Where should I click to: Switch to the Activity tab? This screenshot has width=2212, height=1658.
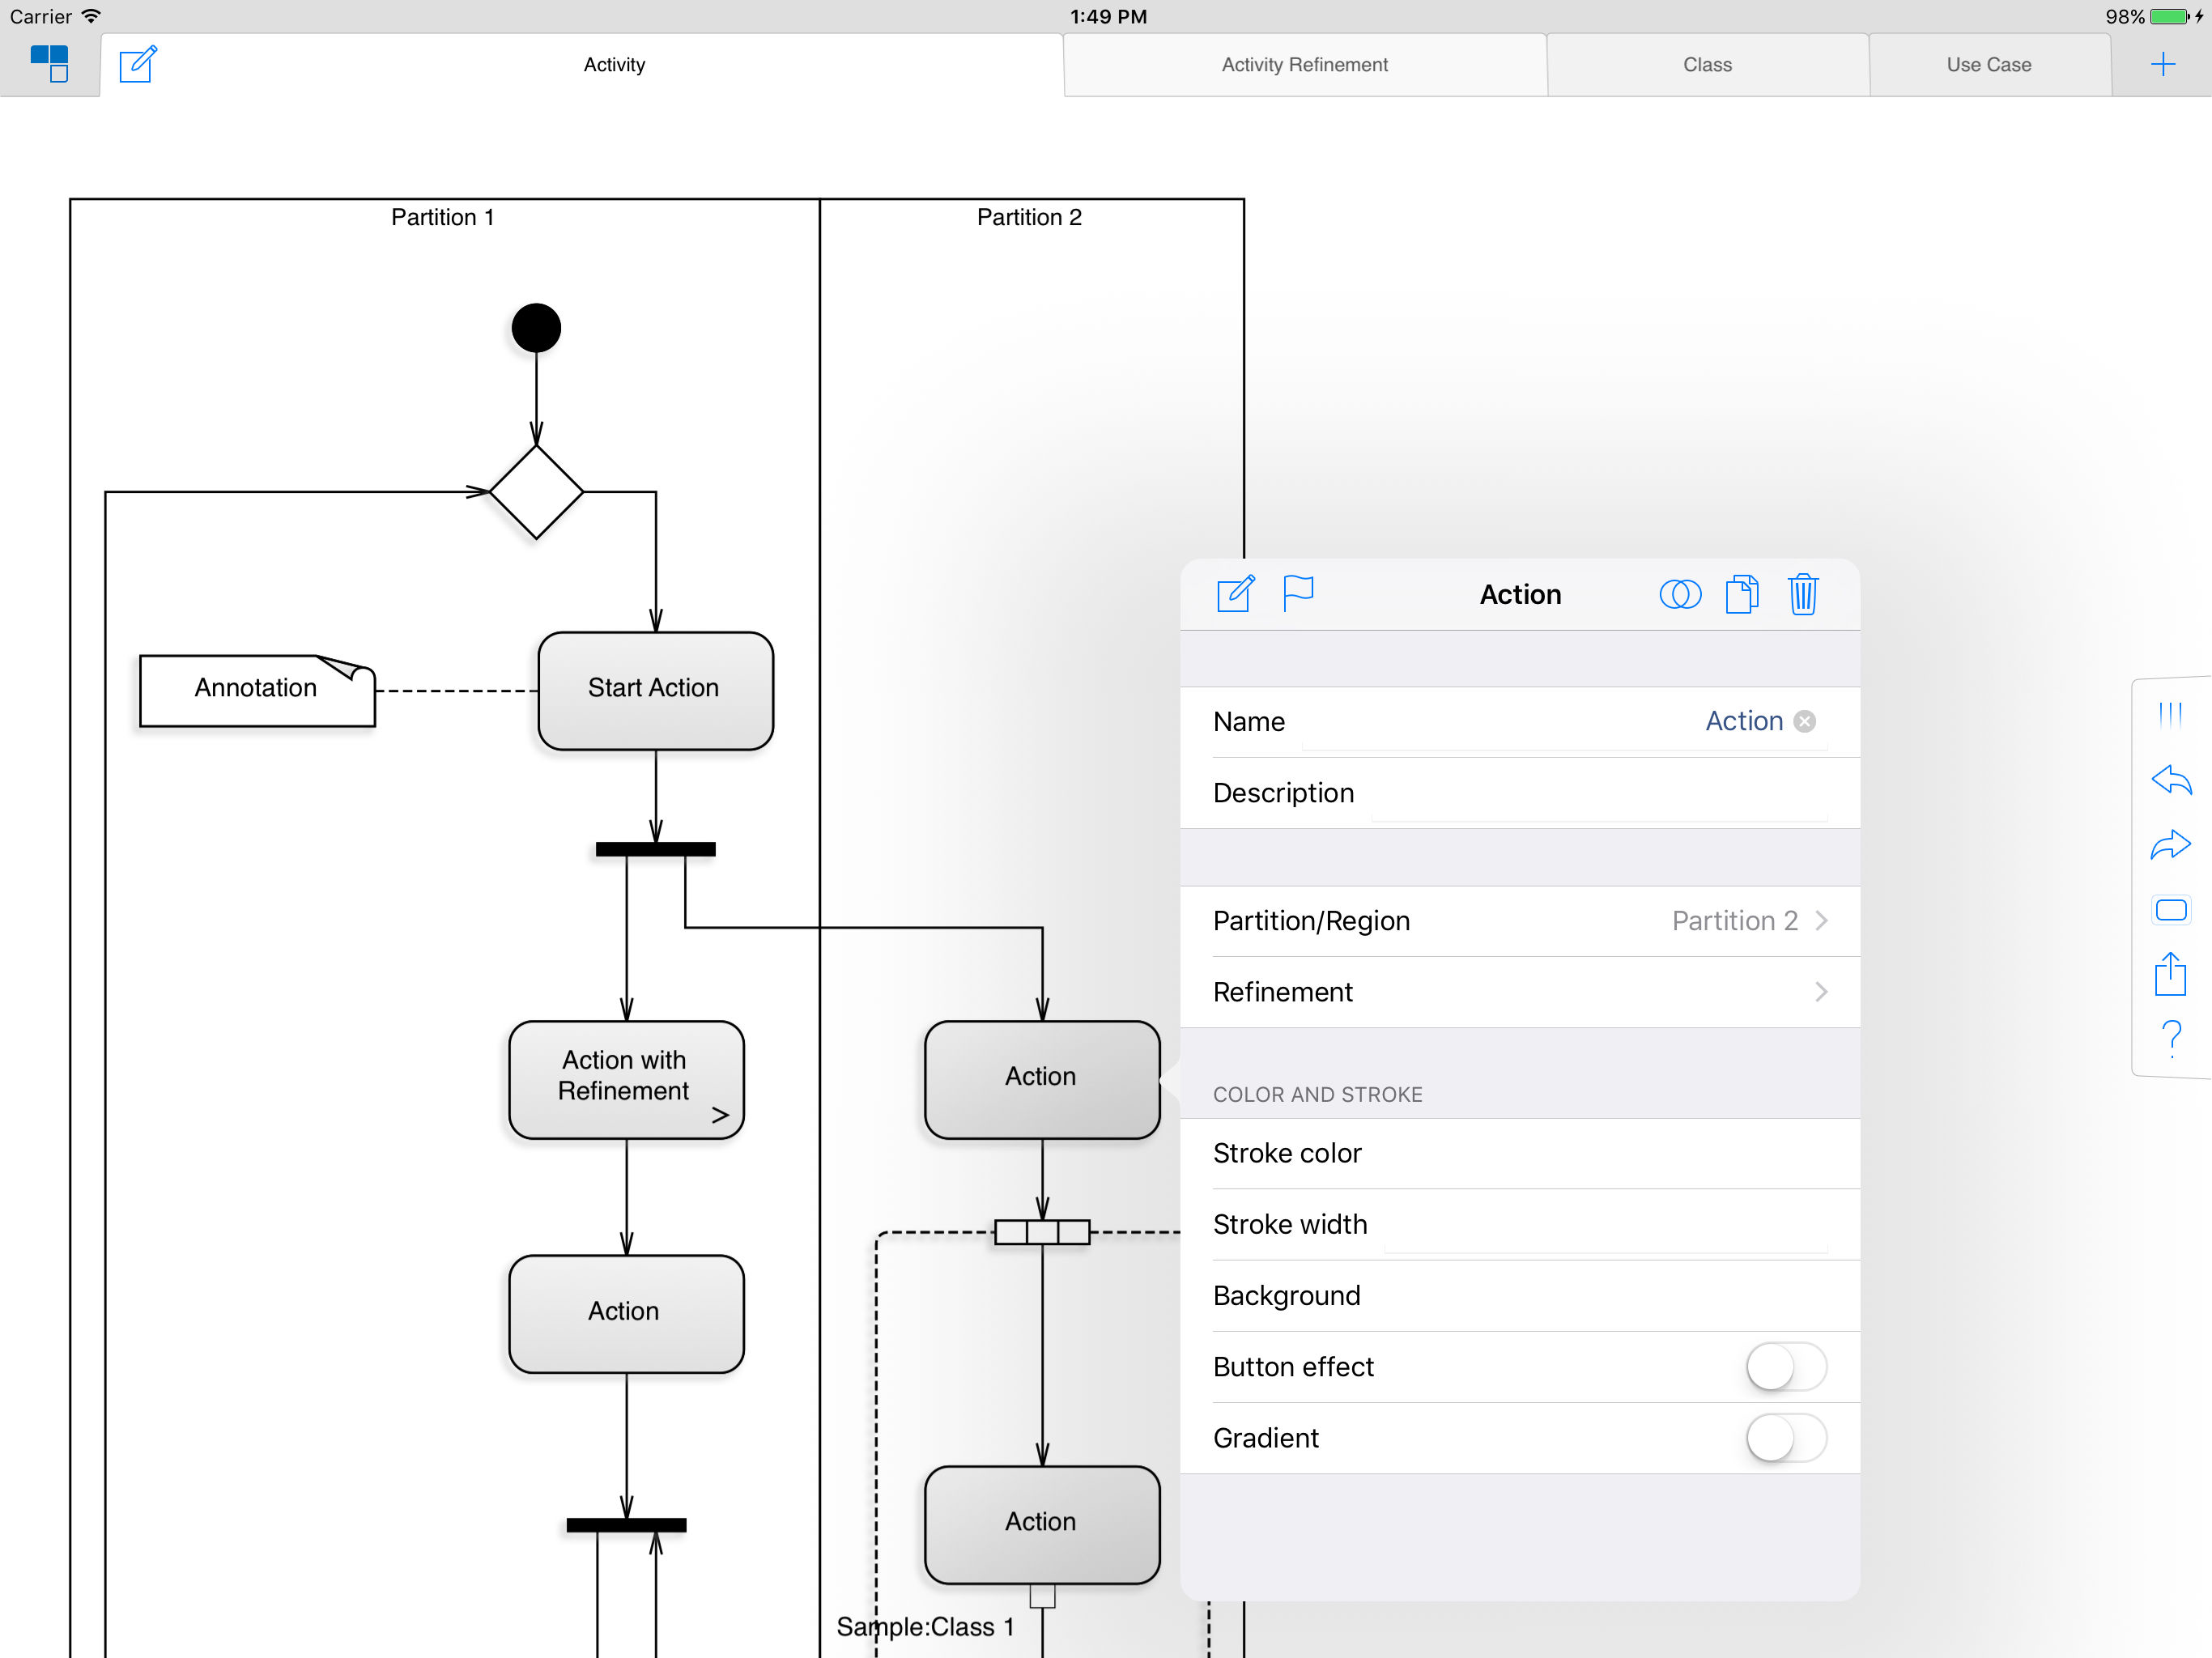614,64
